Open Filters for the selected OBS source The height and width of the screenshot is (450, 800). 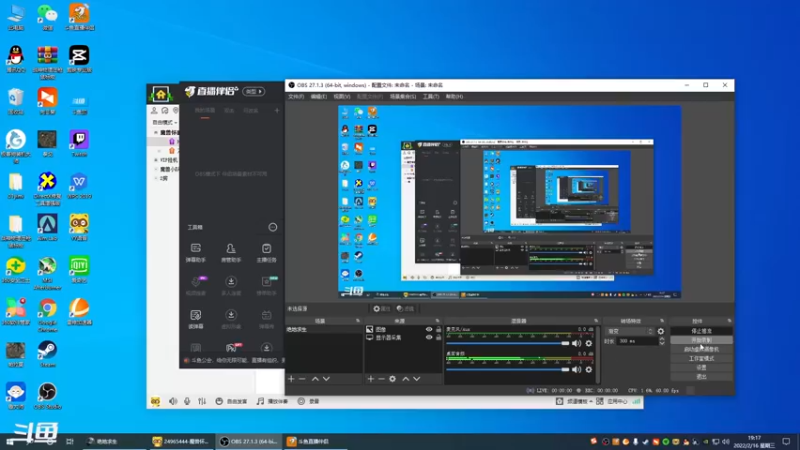point(406,309)
